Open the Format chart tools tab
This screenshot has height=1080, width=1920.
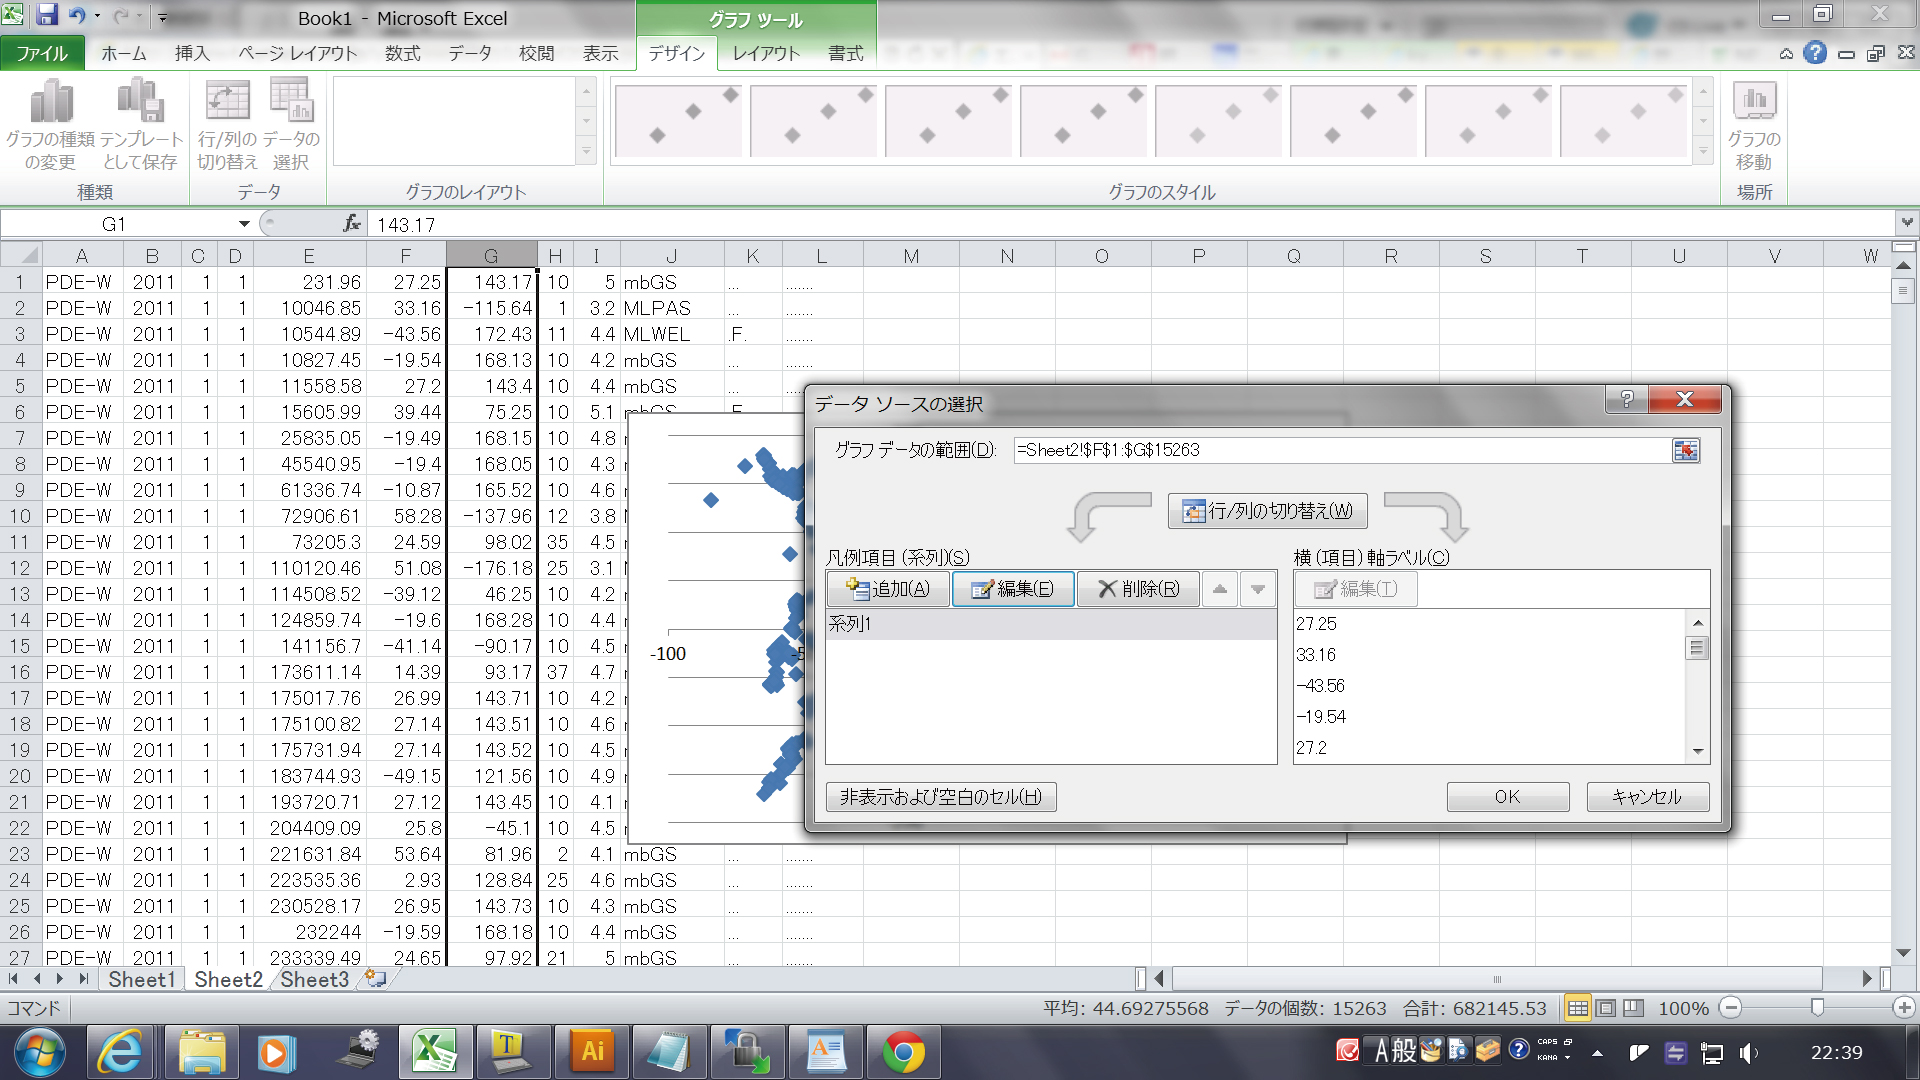845,53
